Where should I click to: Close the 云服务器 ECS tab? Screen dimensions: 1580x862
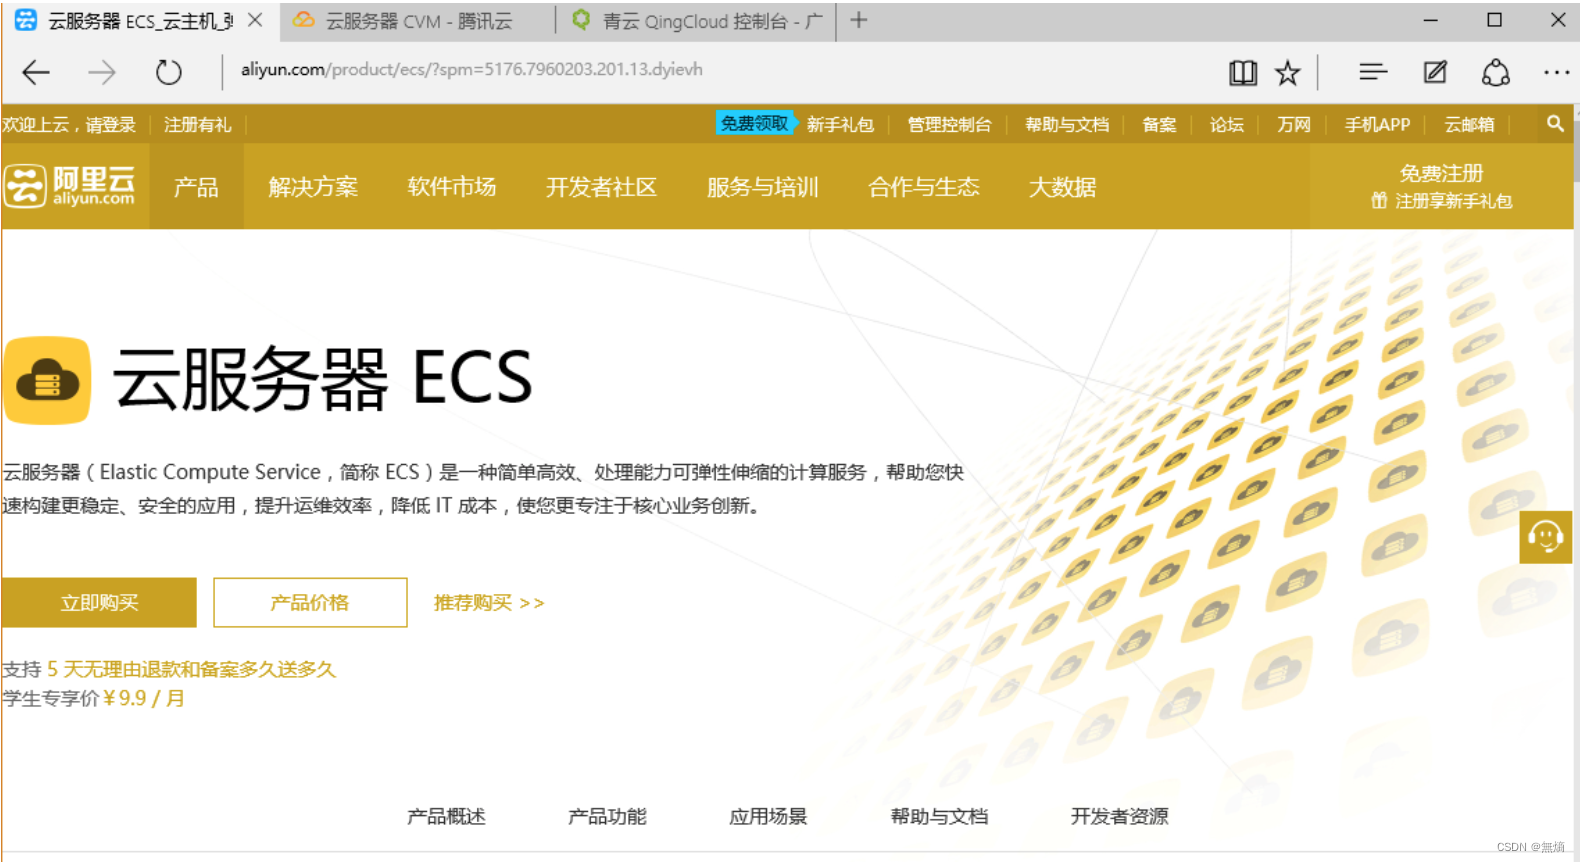(x=255, y=20)
